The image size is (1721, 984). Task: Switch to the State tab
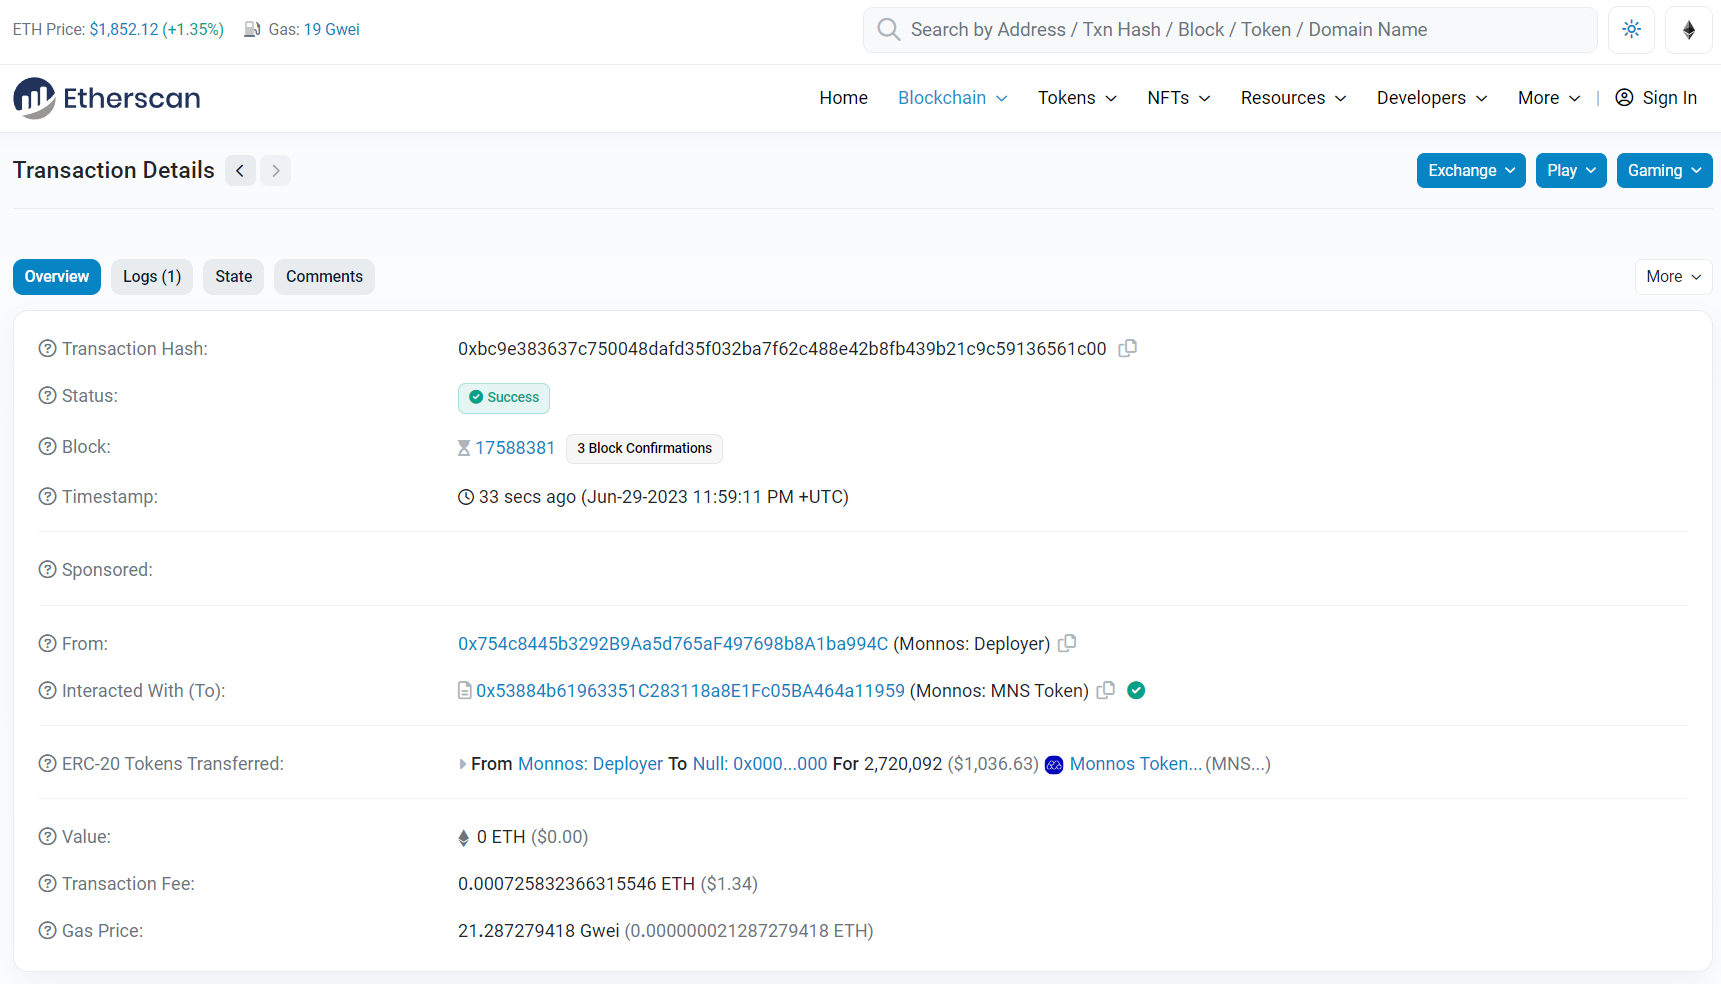233,276
